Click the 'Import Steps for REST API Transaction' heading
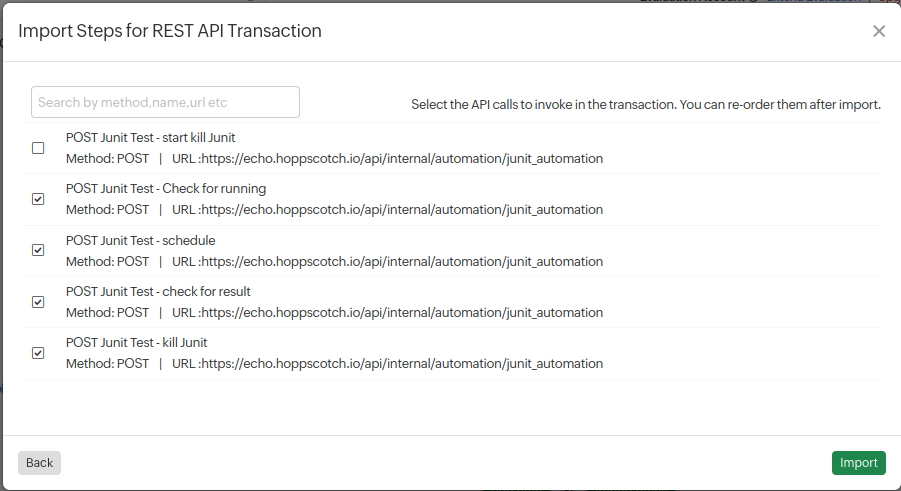Image resolution: width=901 pixels, height=491 pixels. tap(170, 31)
